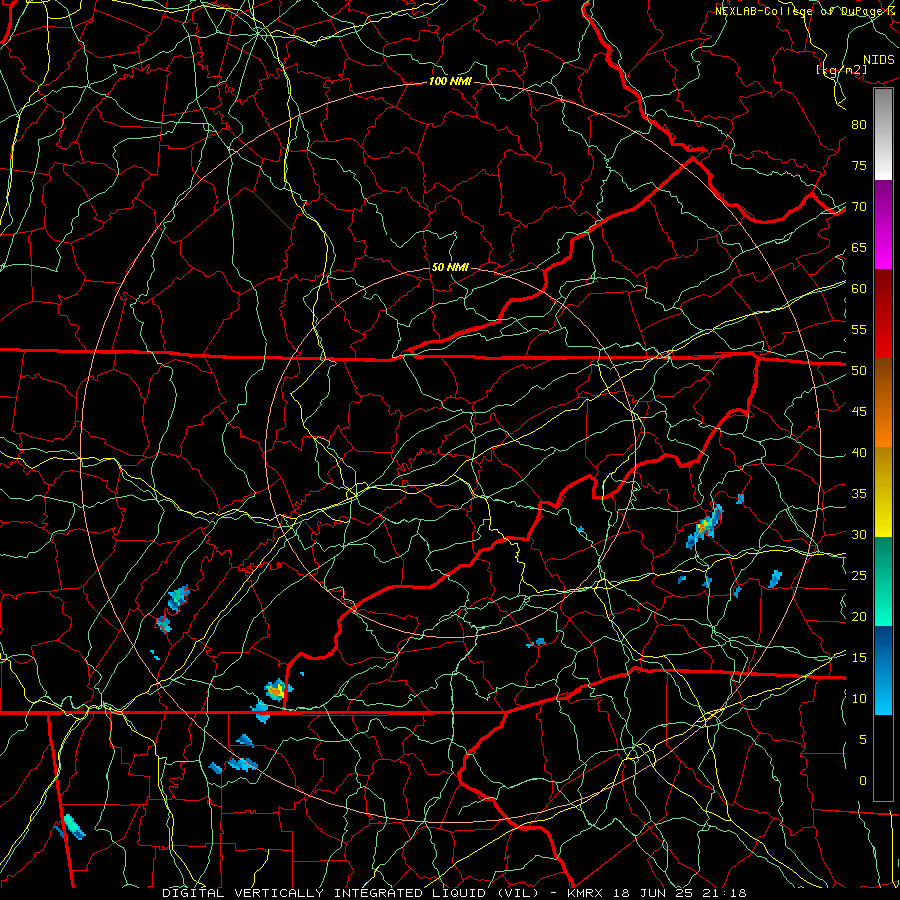Click the scale value 60
This screenshot has width=900, height=900.
tap(859, 288)
